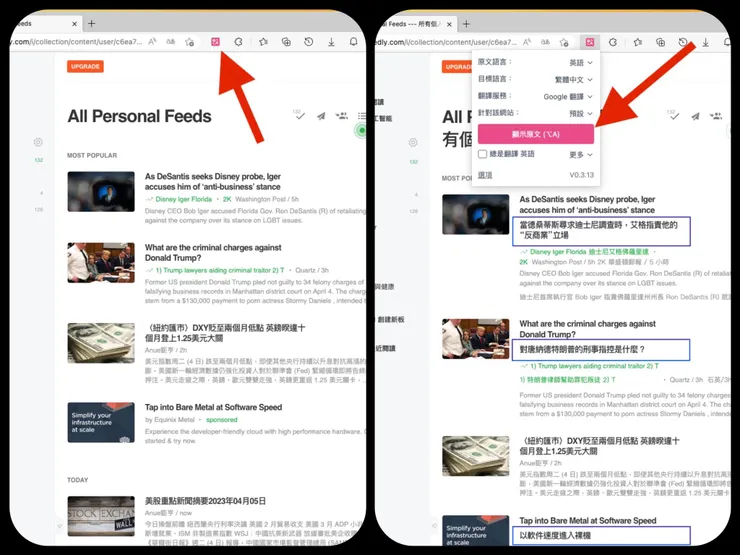Viewport: 740px width, 555px height.
Task: Open the Favorites list icon in the left browser toolbar
Action: 263,42
